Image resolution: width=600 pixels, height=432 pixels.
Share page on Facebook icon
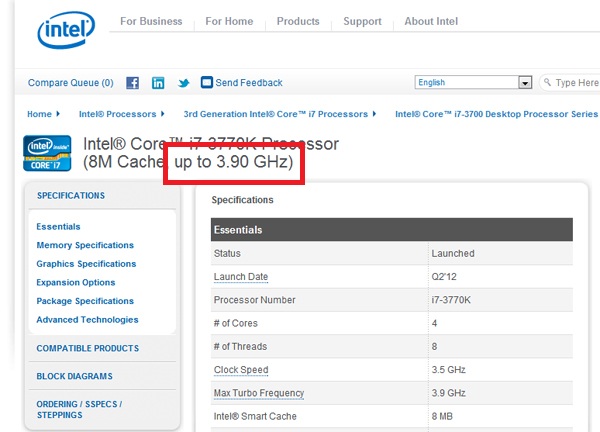(x=132, y=83)
